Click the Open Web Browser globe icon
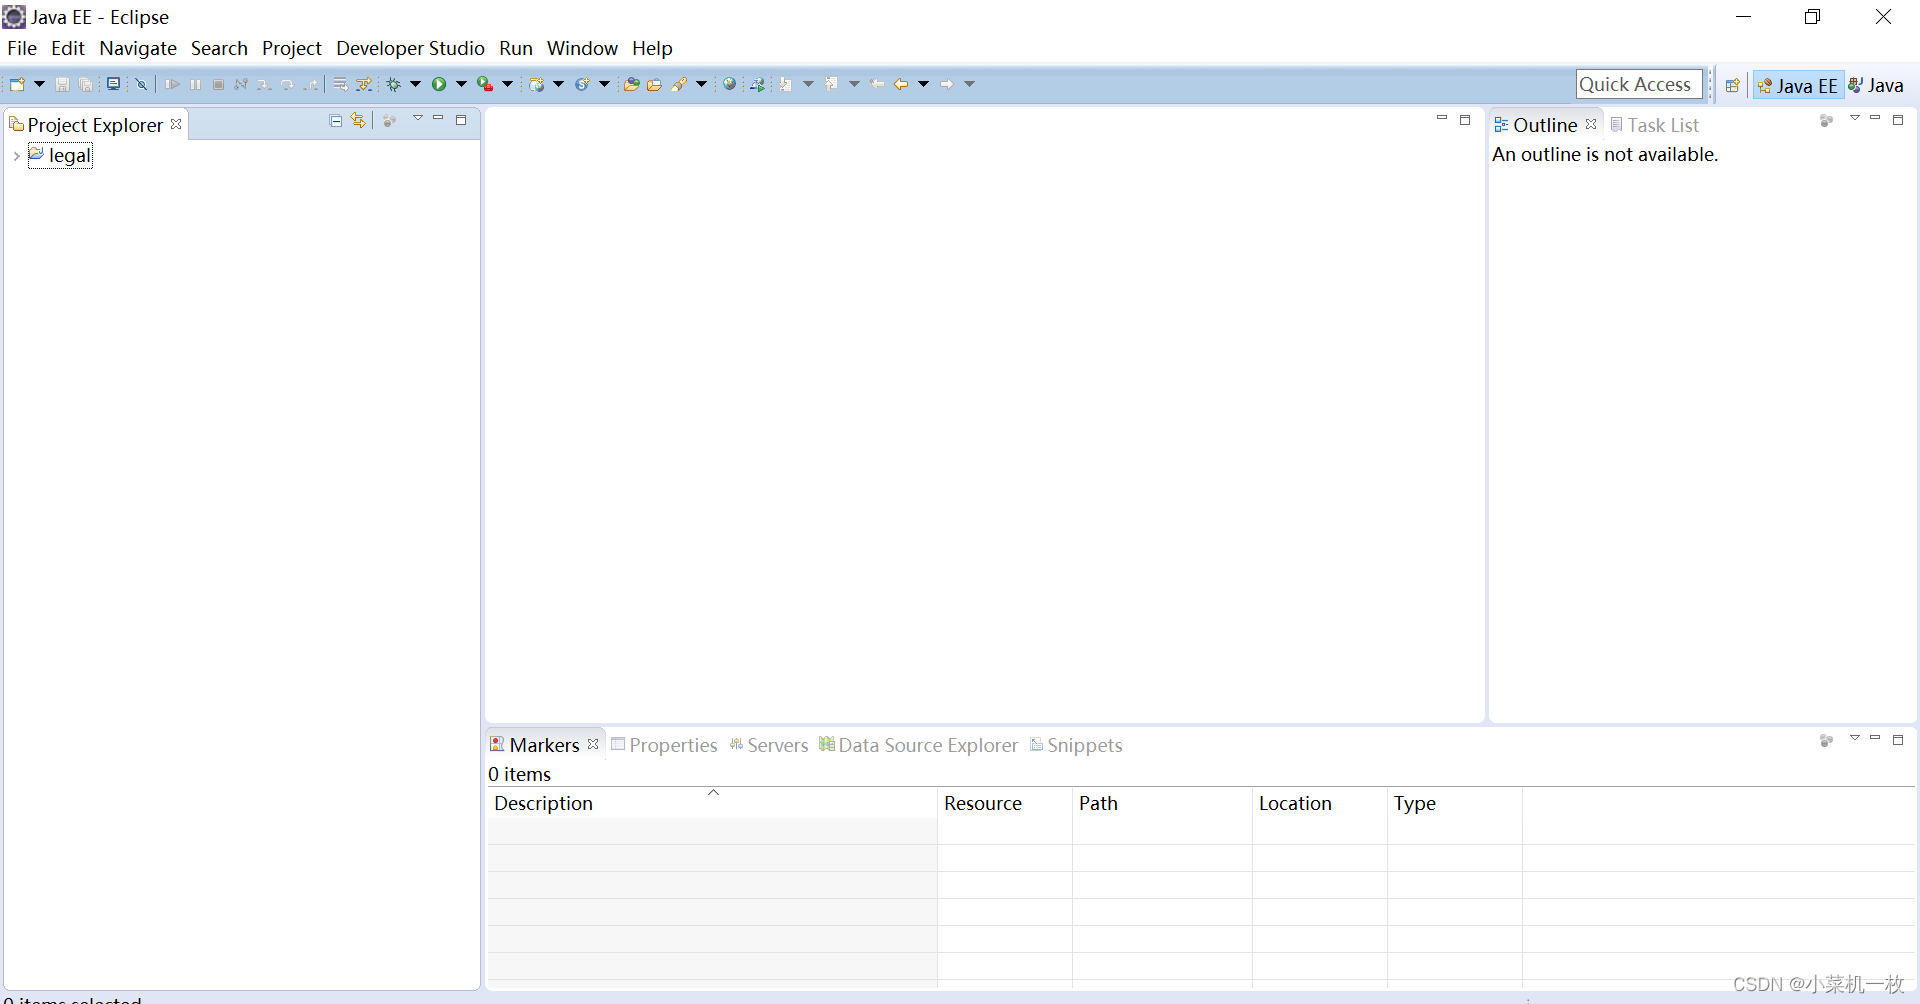 729,84
